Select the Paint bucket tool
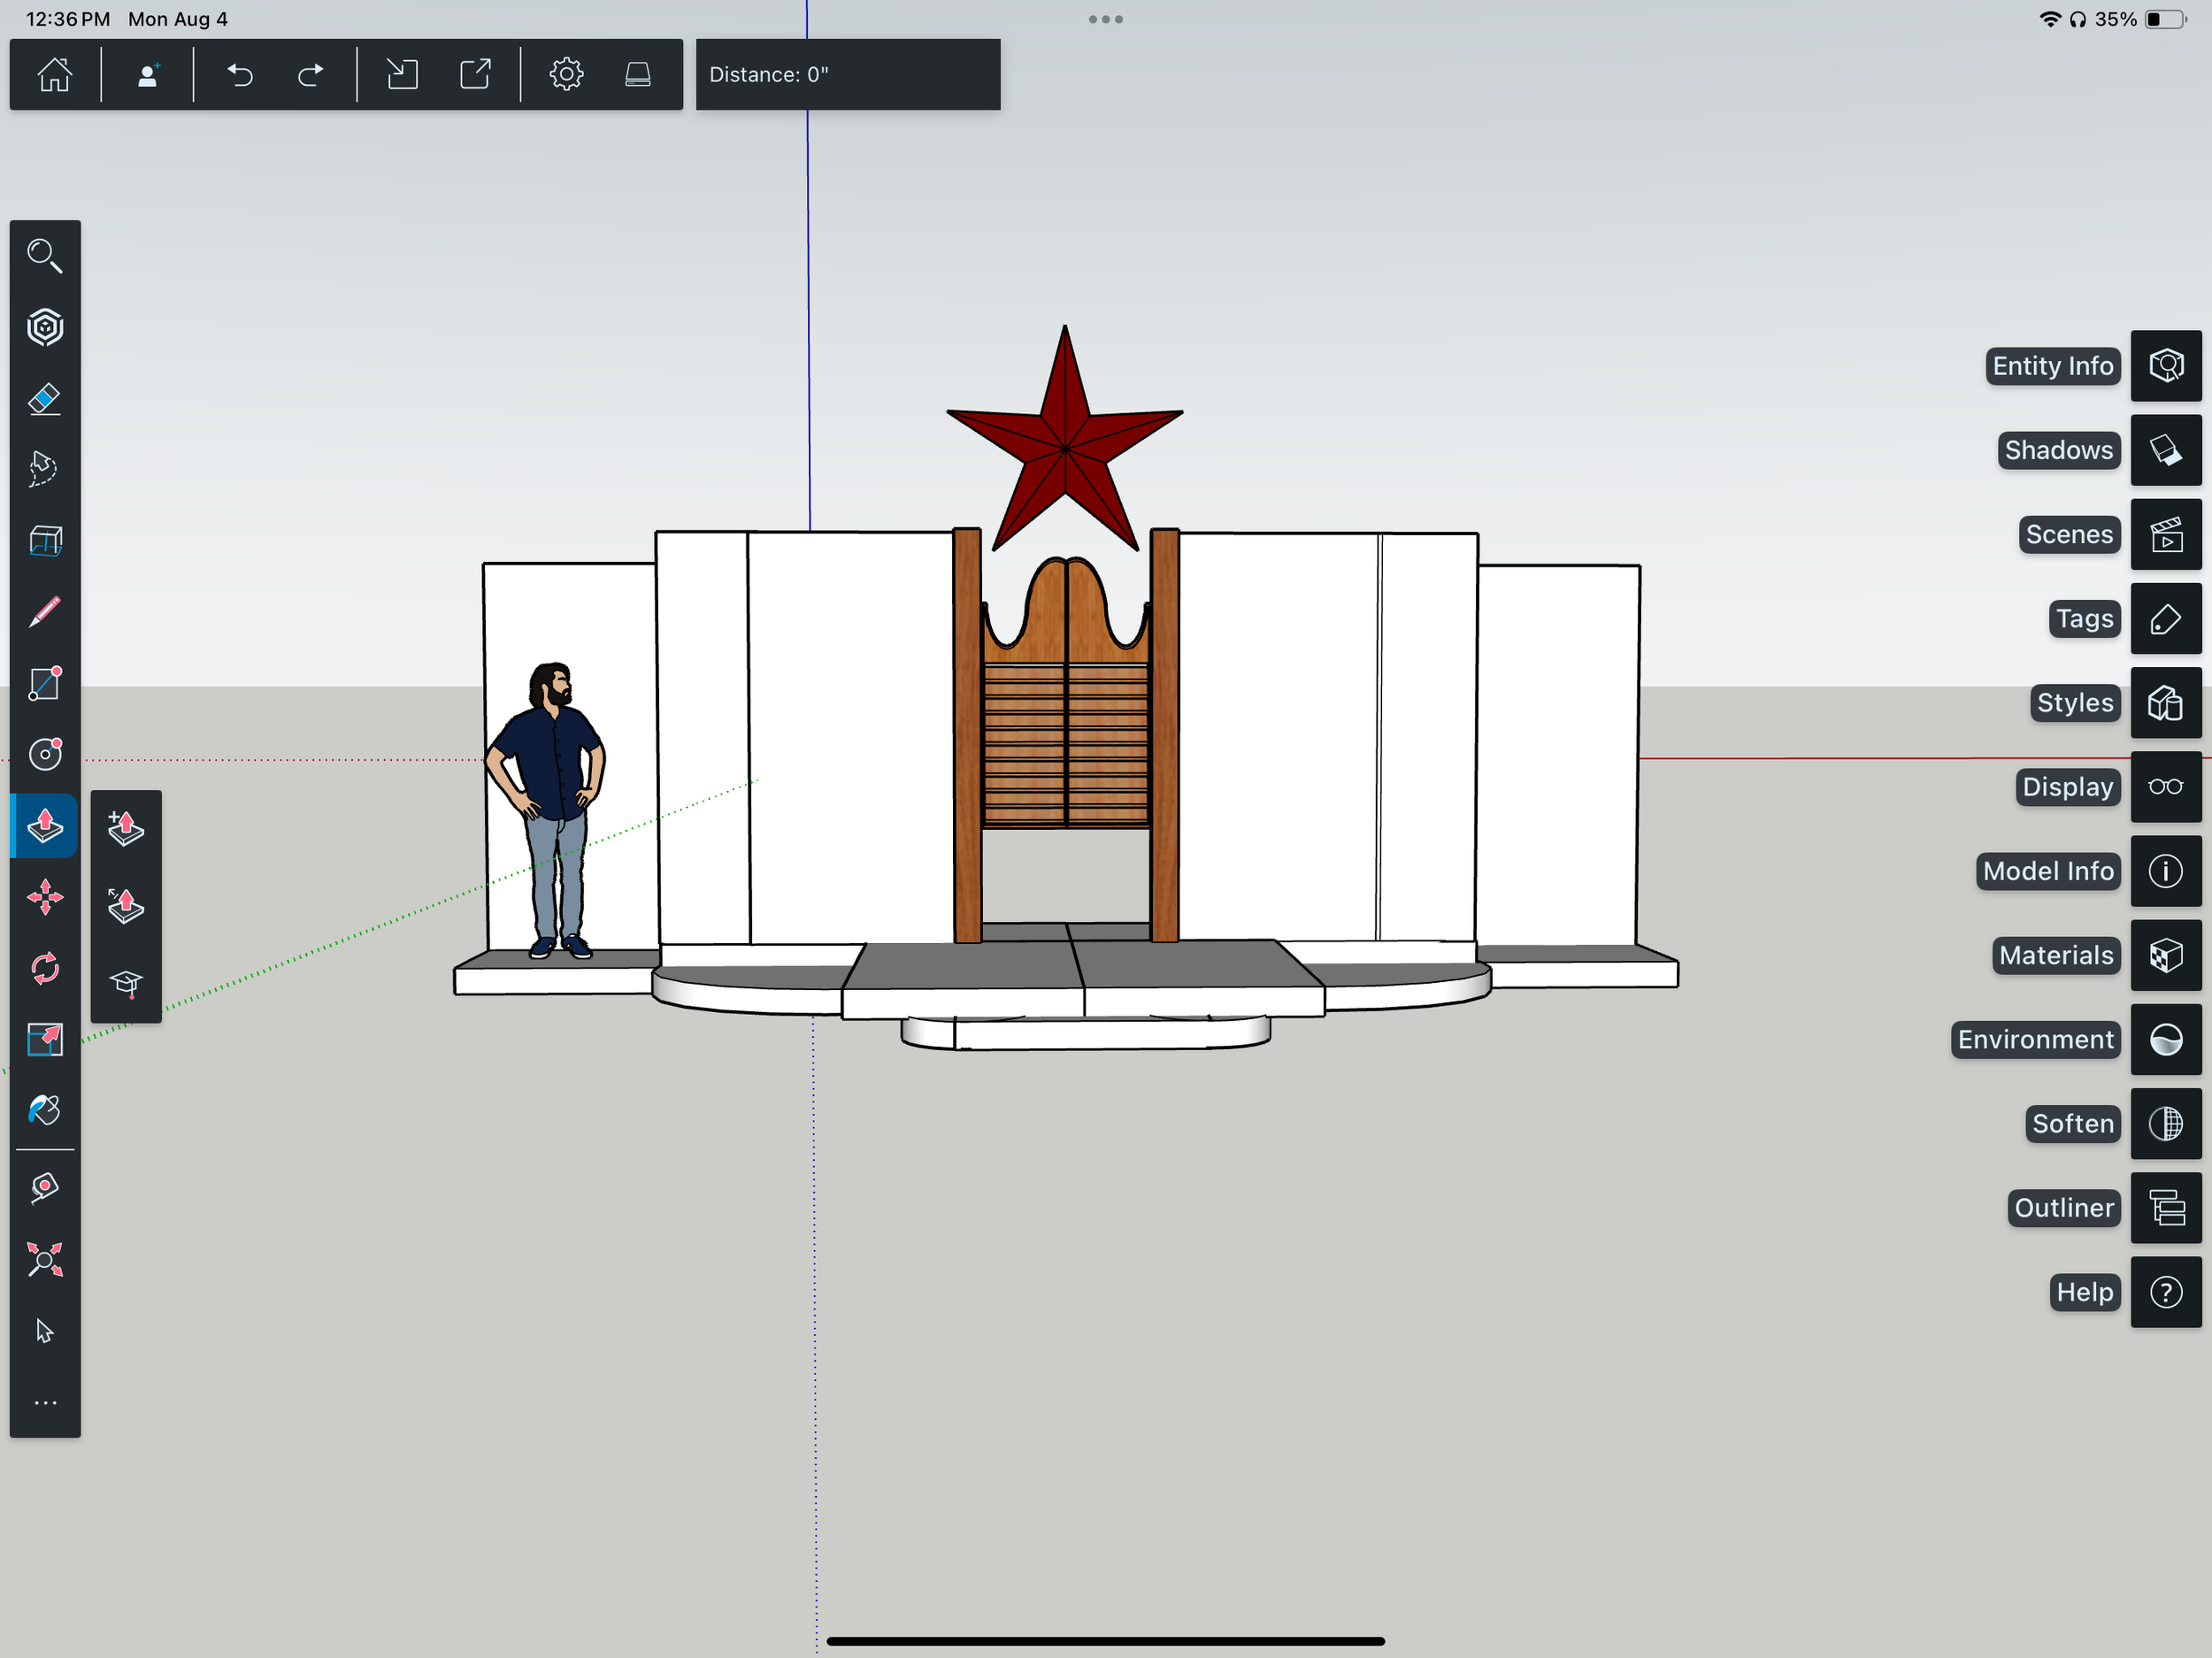 pos(45,1110)
